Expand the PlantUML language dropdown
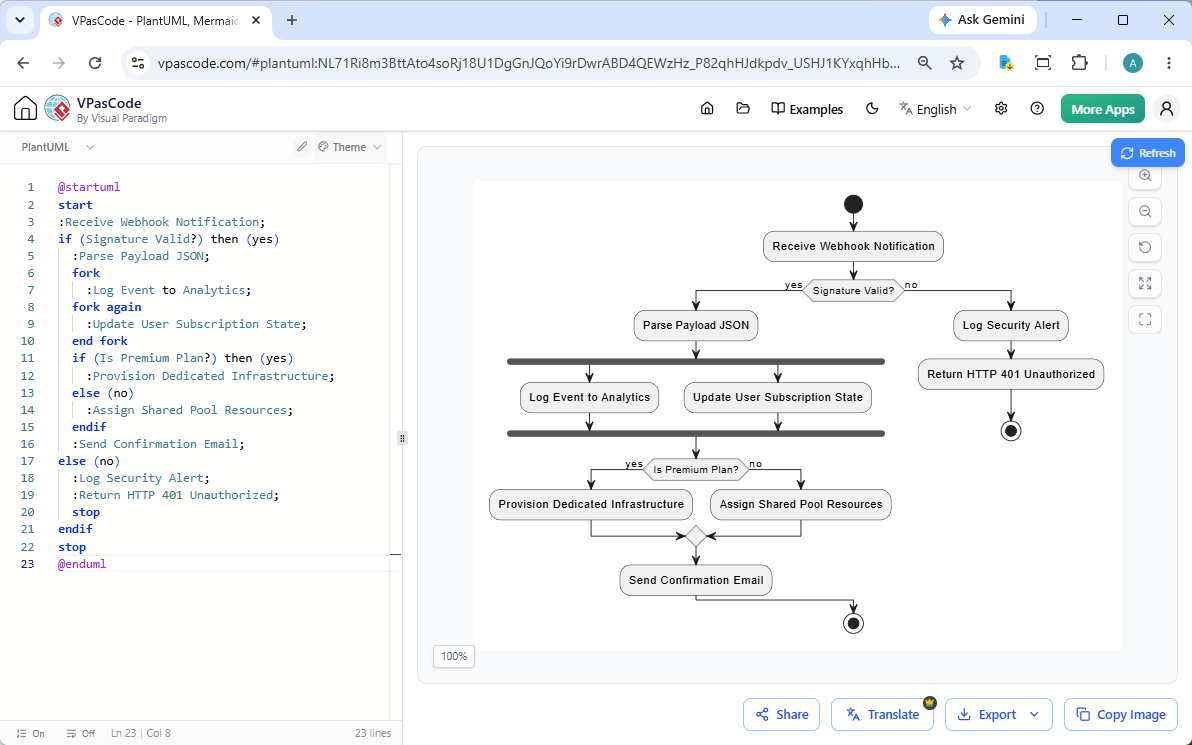Viewport: 1192px width, 745px height. tap(58, 147)
